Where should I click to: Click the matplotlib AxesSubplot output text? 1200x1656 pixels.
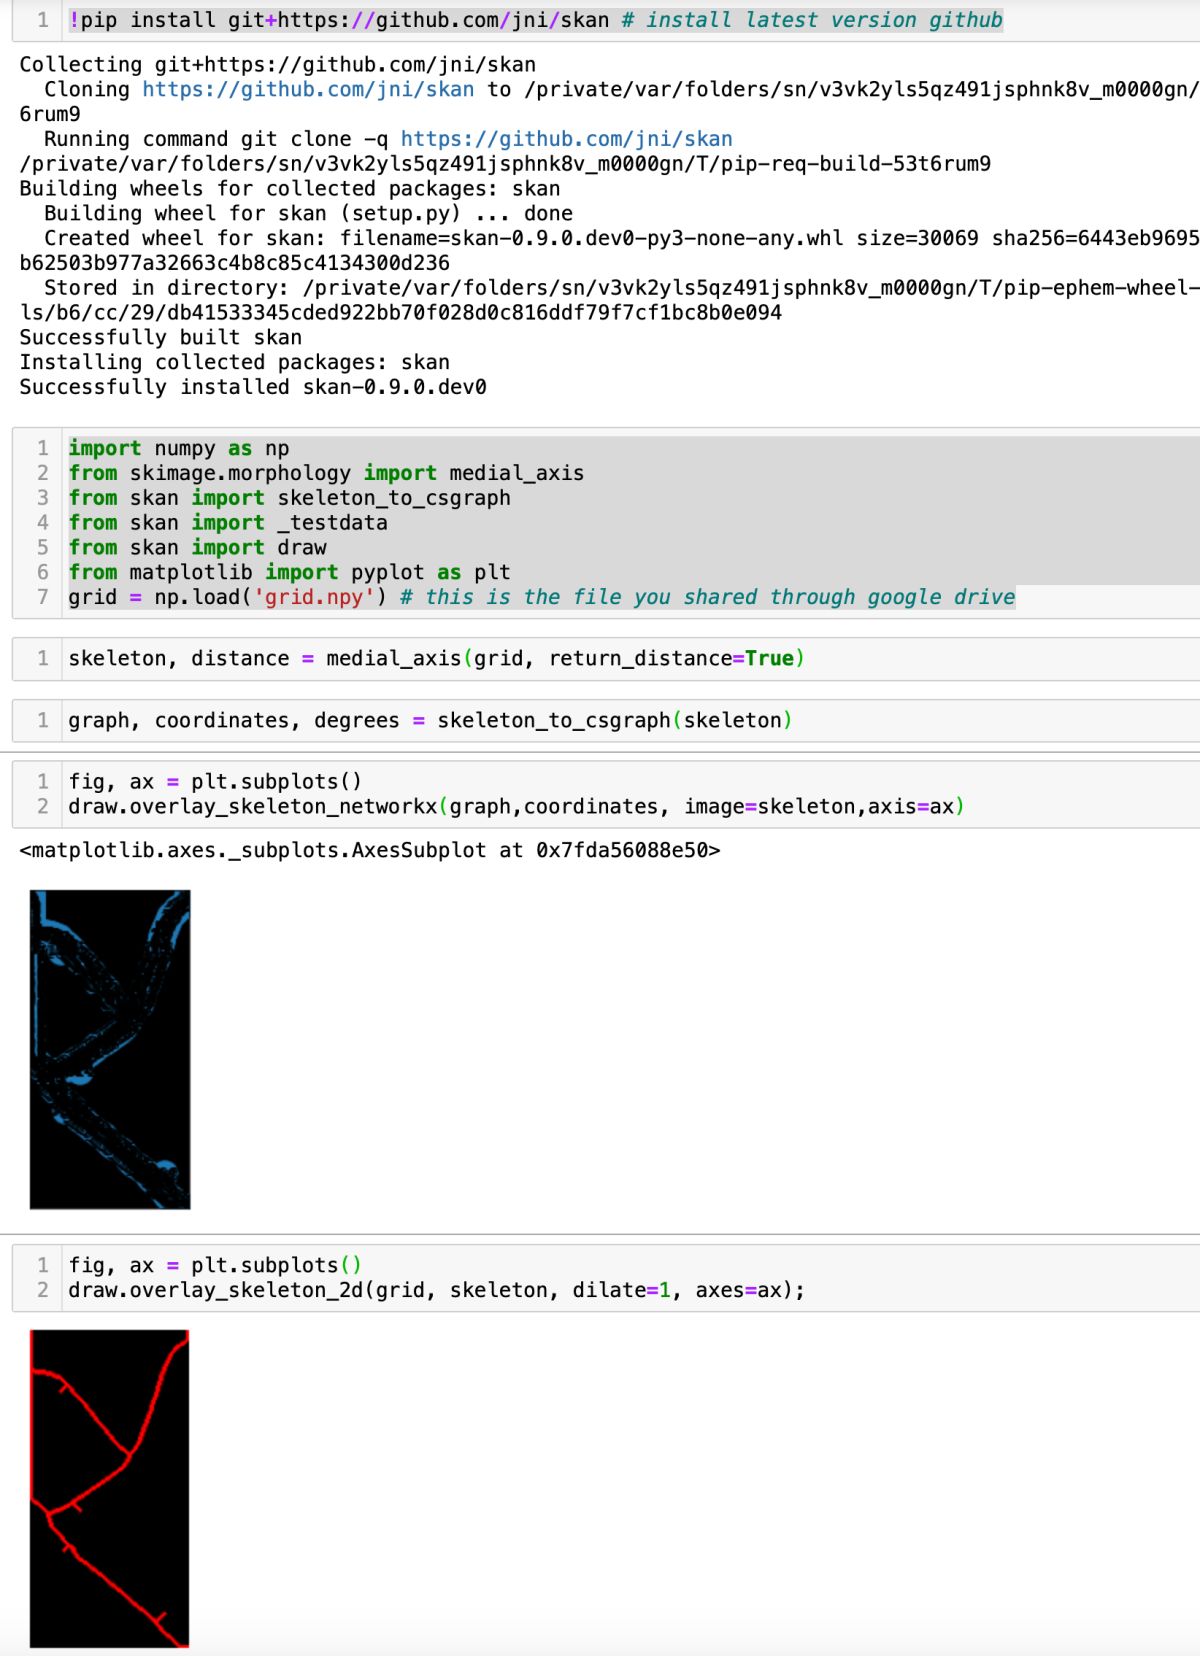coord(370,850)
